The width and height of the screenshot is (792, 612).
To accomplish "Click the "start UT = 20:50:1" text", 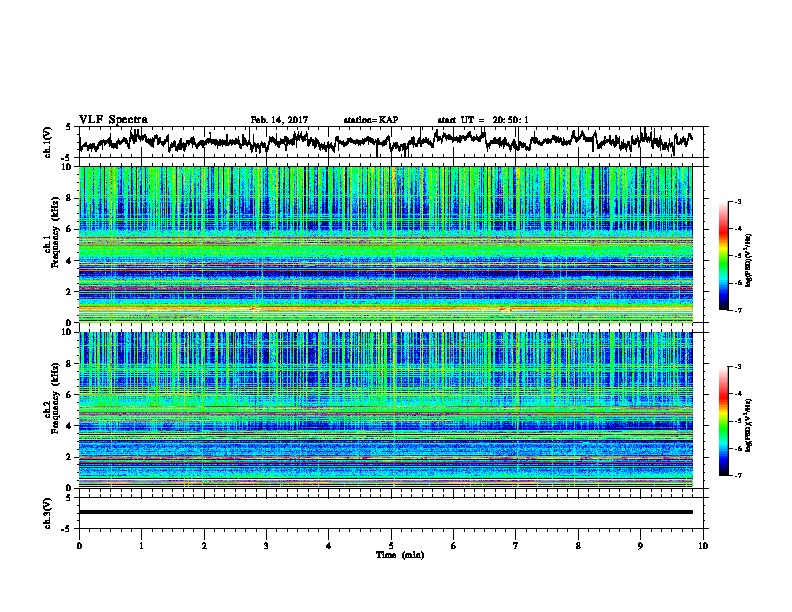I will pos(483,120).
